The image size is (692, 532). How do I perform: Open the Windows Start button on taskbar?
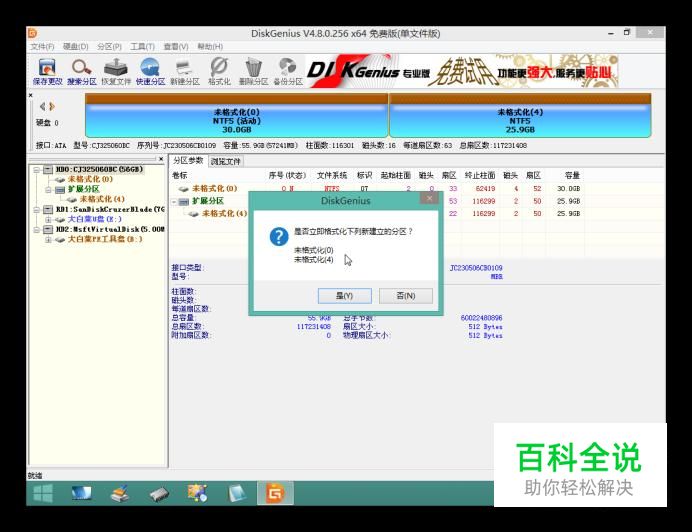point(43,493)
